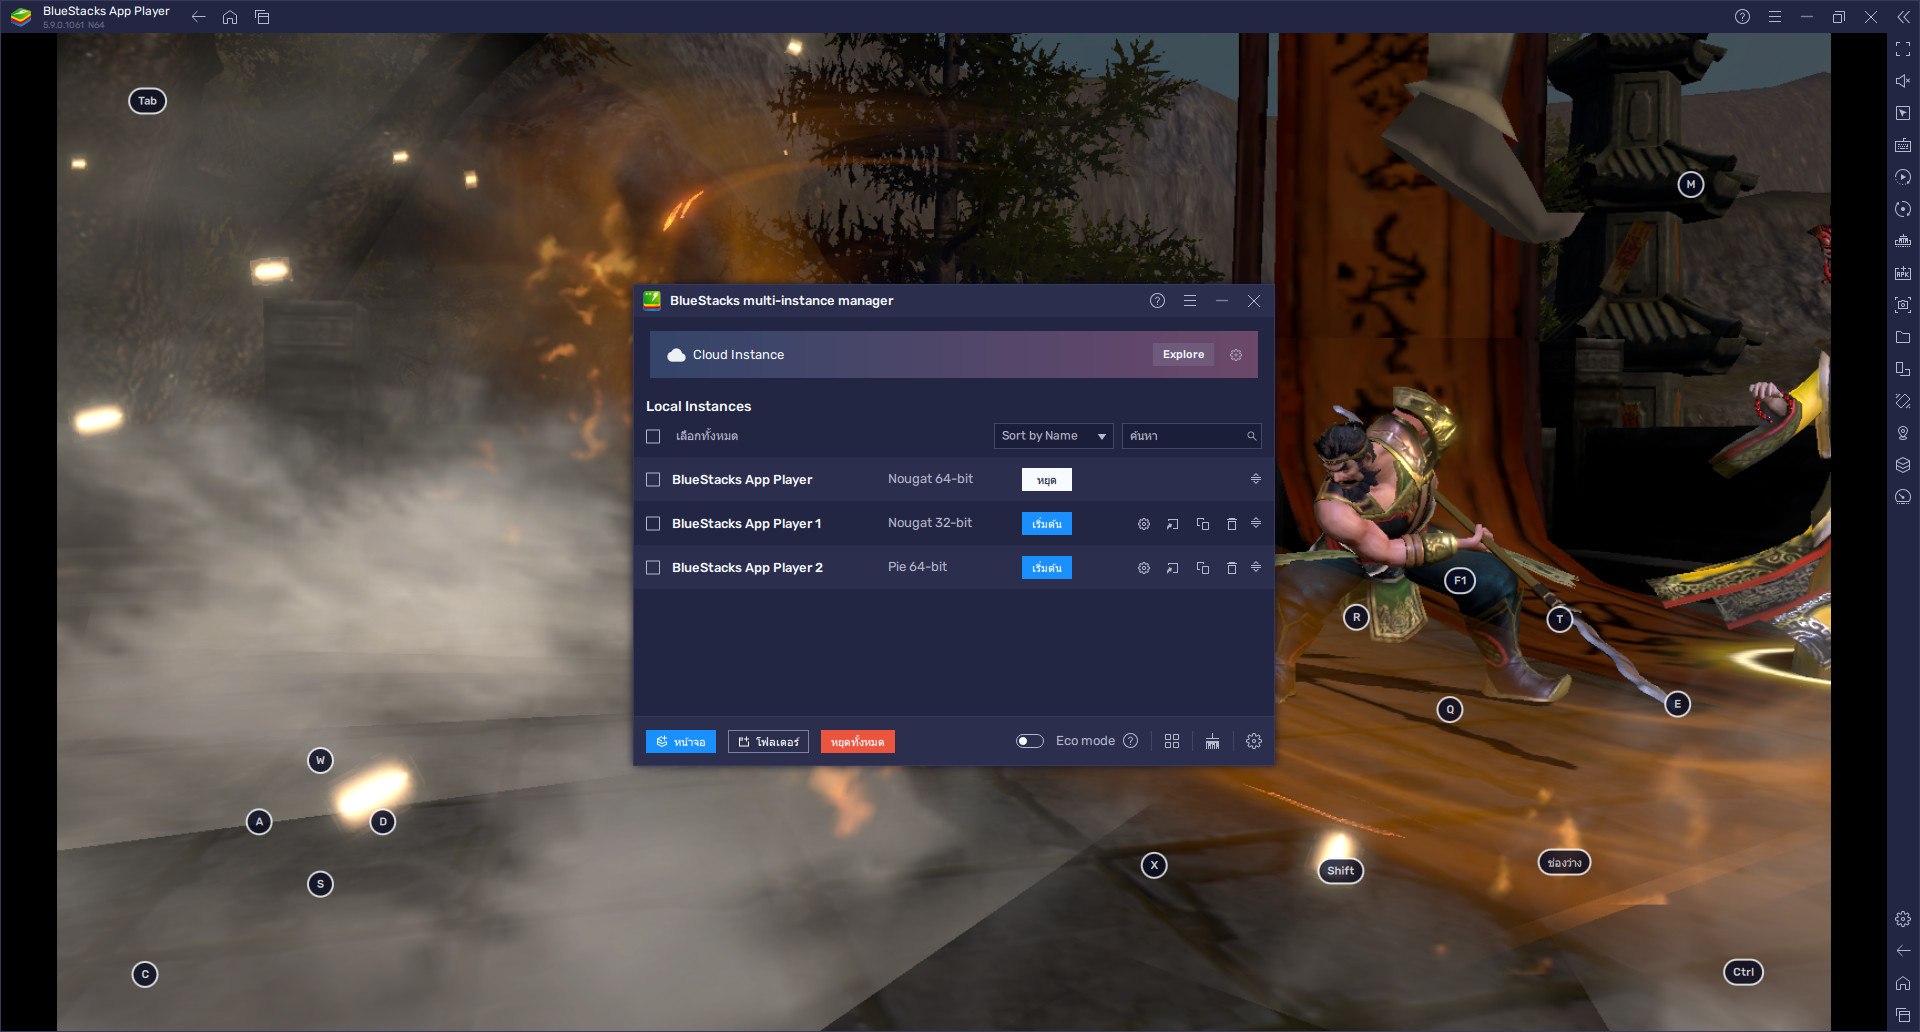This screenshot has width=1920, height=1032.
Task: Install APK from the sidebar
Action: (1902, 273)
